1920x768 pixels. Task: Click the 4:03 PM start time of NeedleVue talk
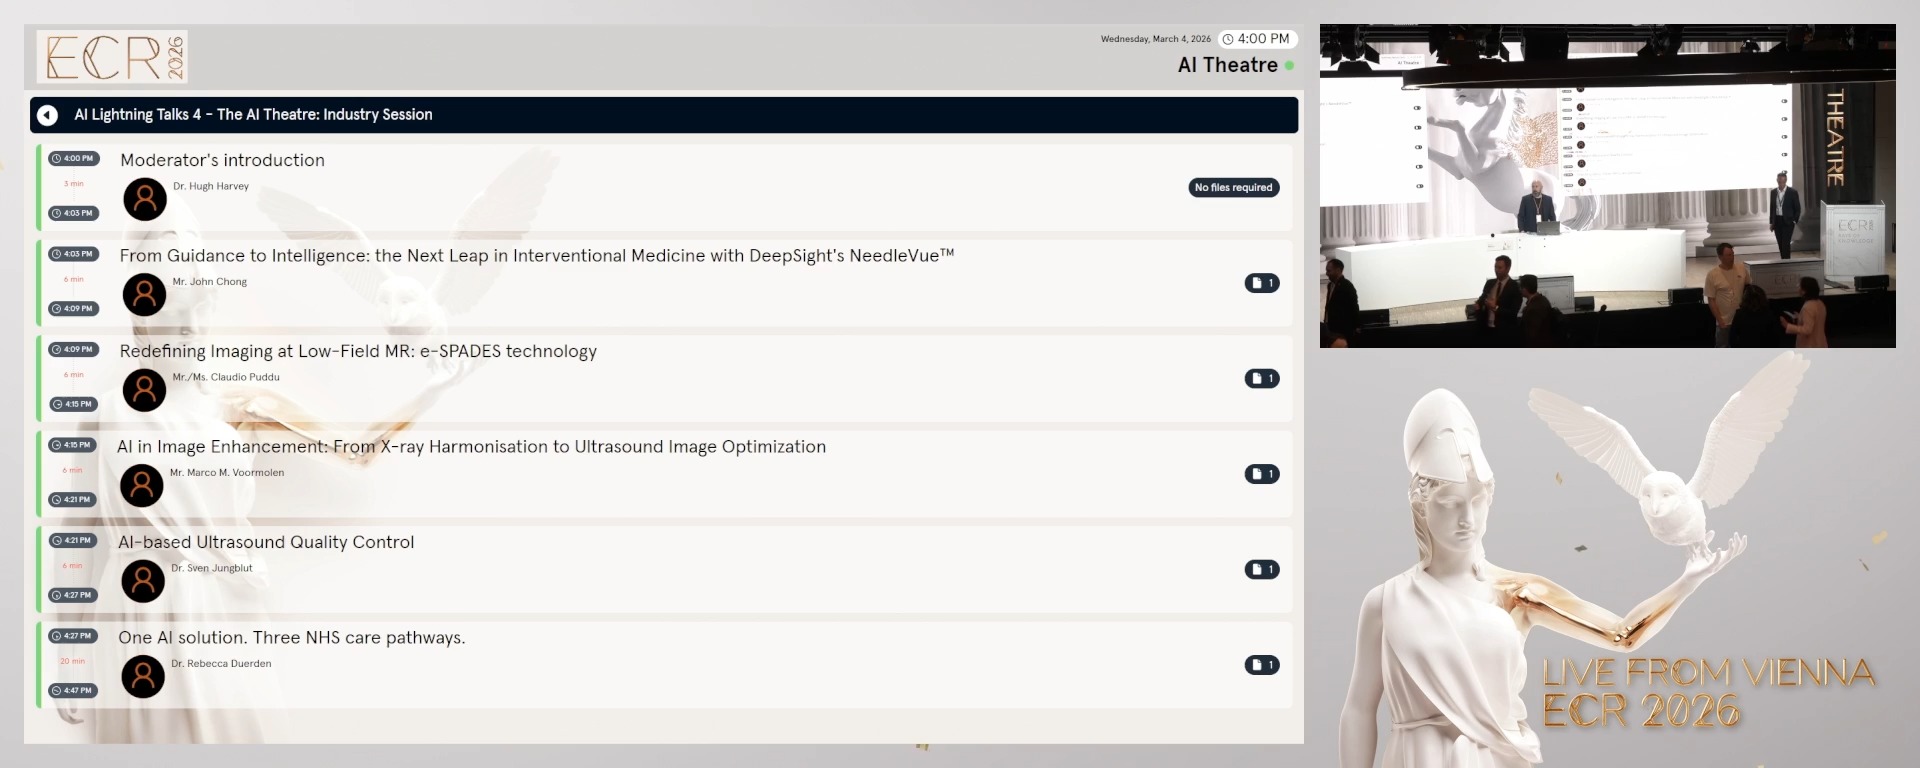72,254
